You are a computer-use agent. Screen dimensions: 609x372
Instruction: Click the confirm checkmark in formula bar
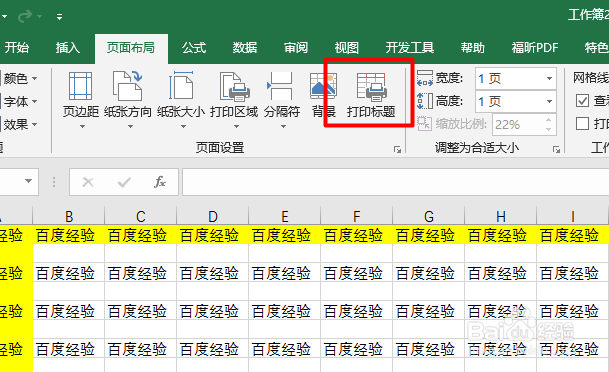(x=124, y=182)
